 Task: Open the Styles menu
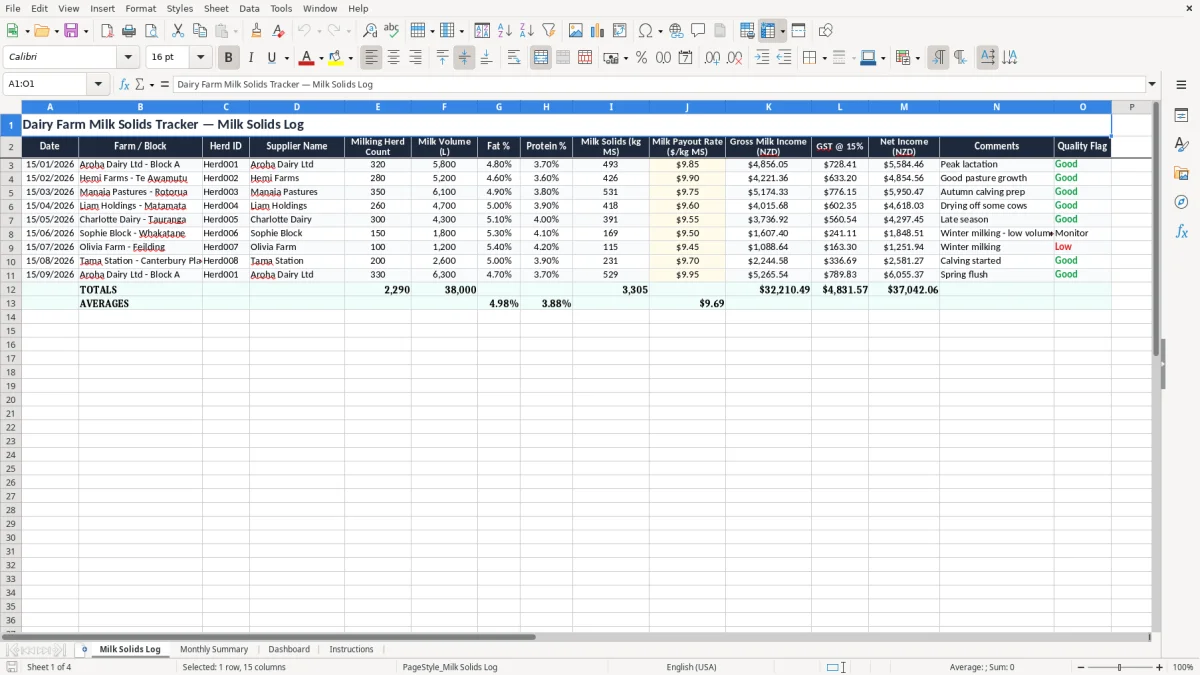tap(180, 8)
